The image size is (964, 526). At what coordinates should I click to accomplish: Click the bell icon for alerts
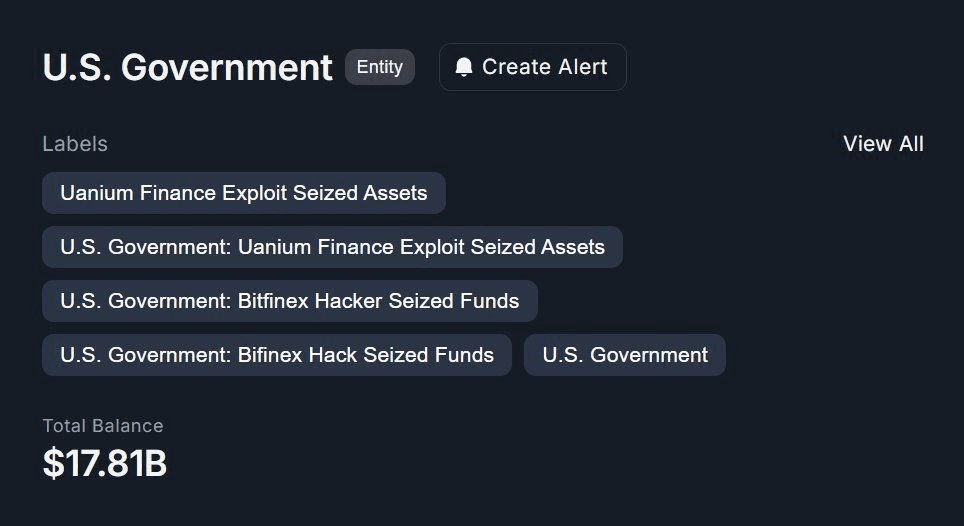[464, 67]
